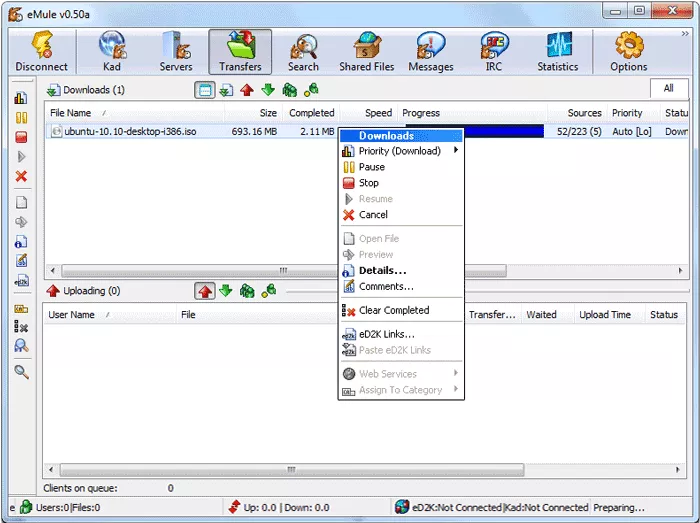This screenshot has height=523, width=700.
Task: Select the All category tab
Action: 669,88
